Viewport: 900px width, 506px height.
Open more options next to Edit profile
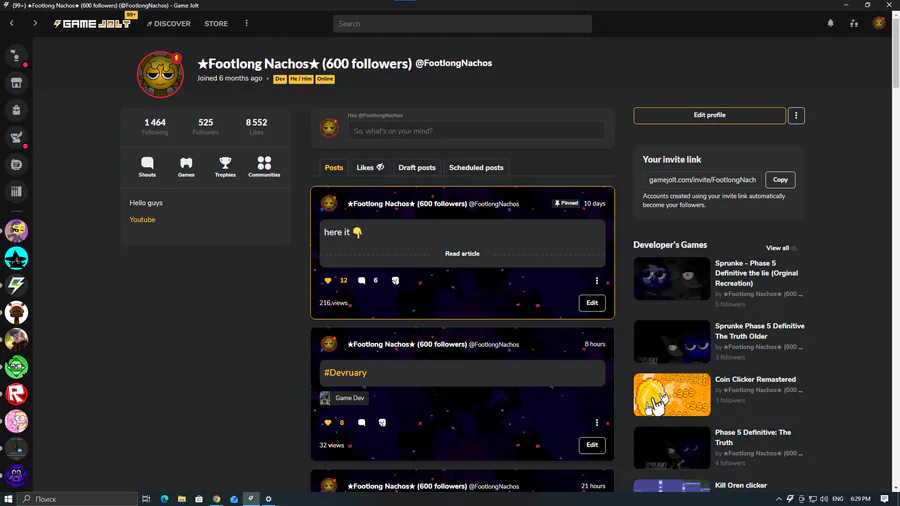tap(796, 115)
